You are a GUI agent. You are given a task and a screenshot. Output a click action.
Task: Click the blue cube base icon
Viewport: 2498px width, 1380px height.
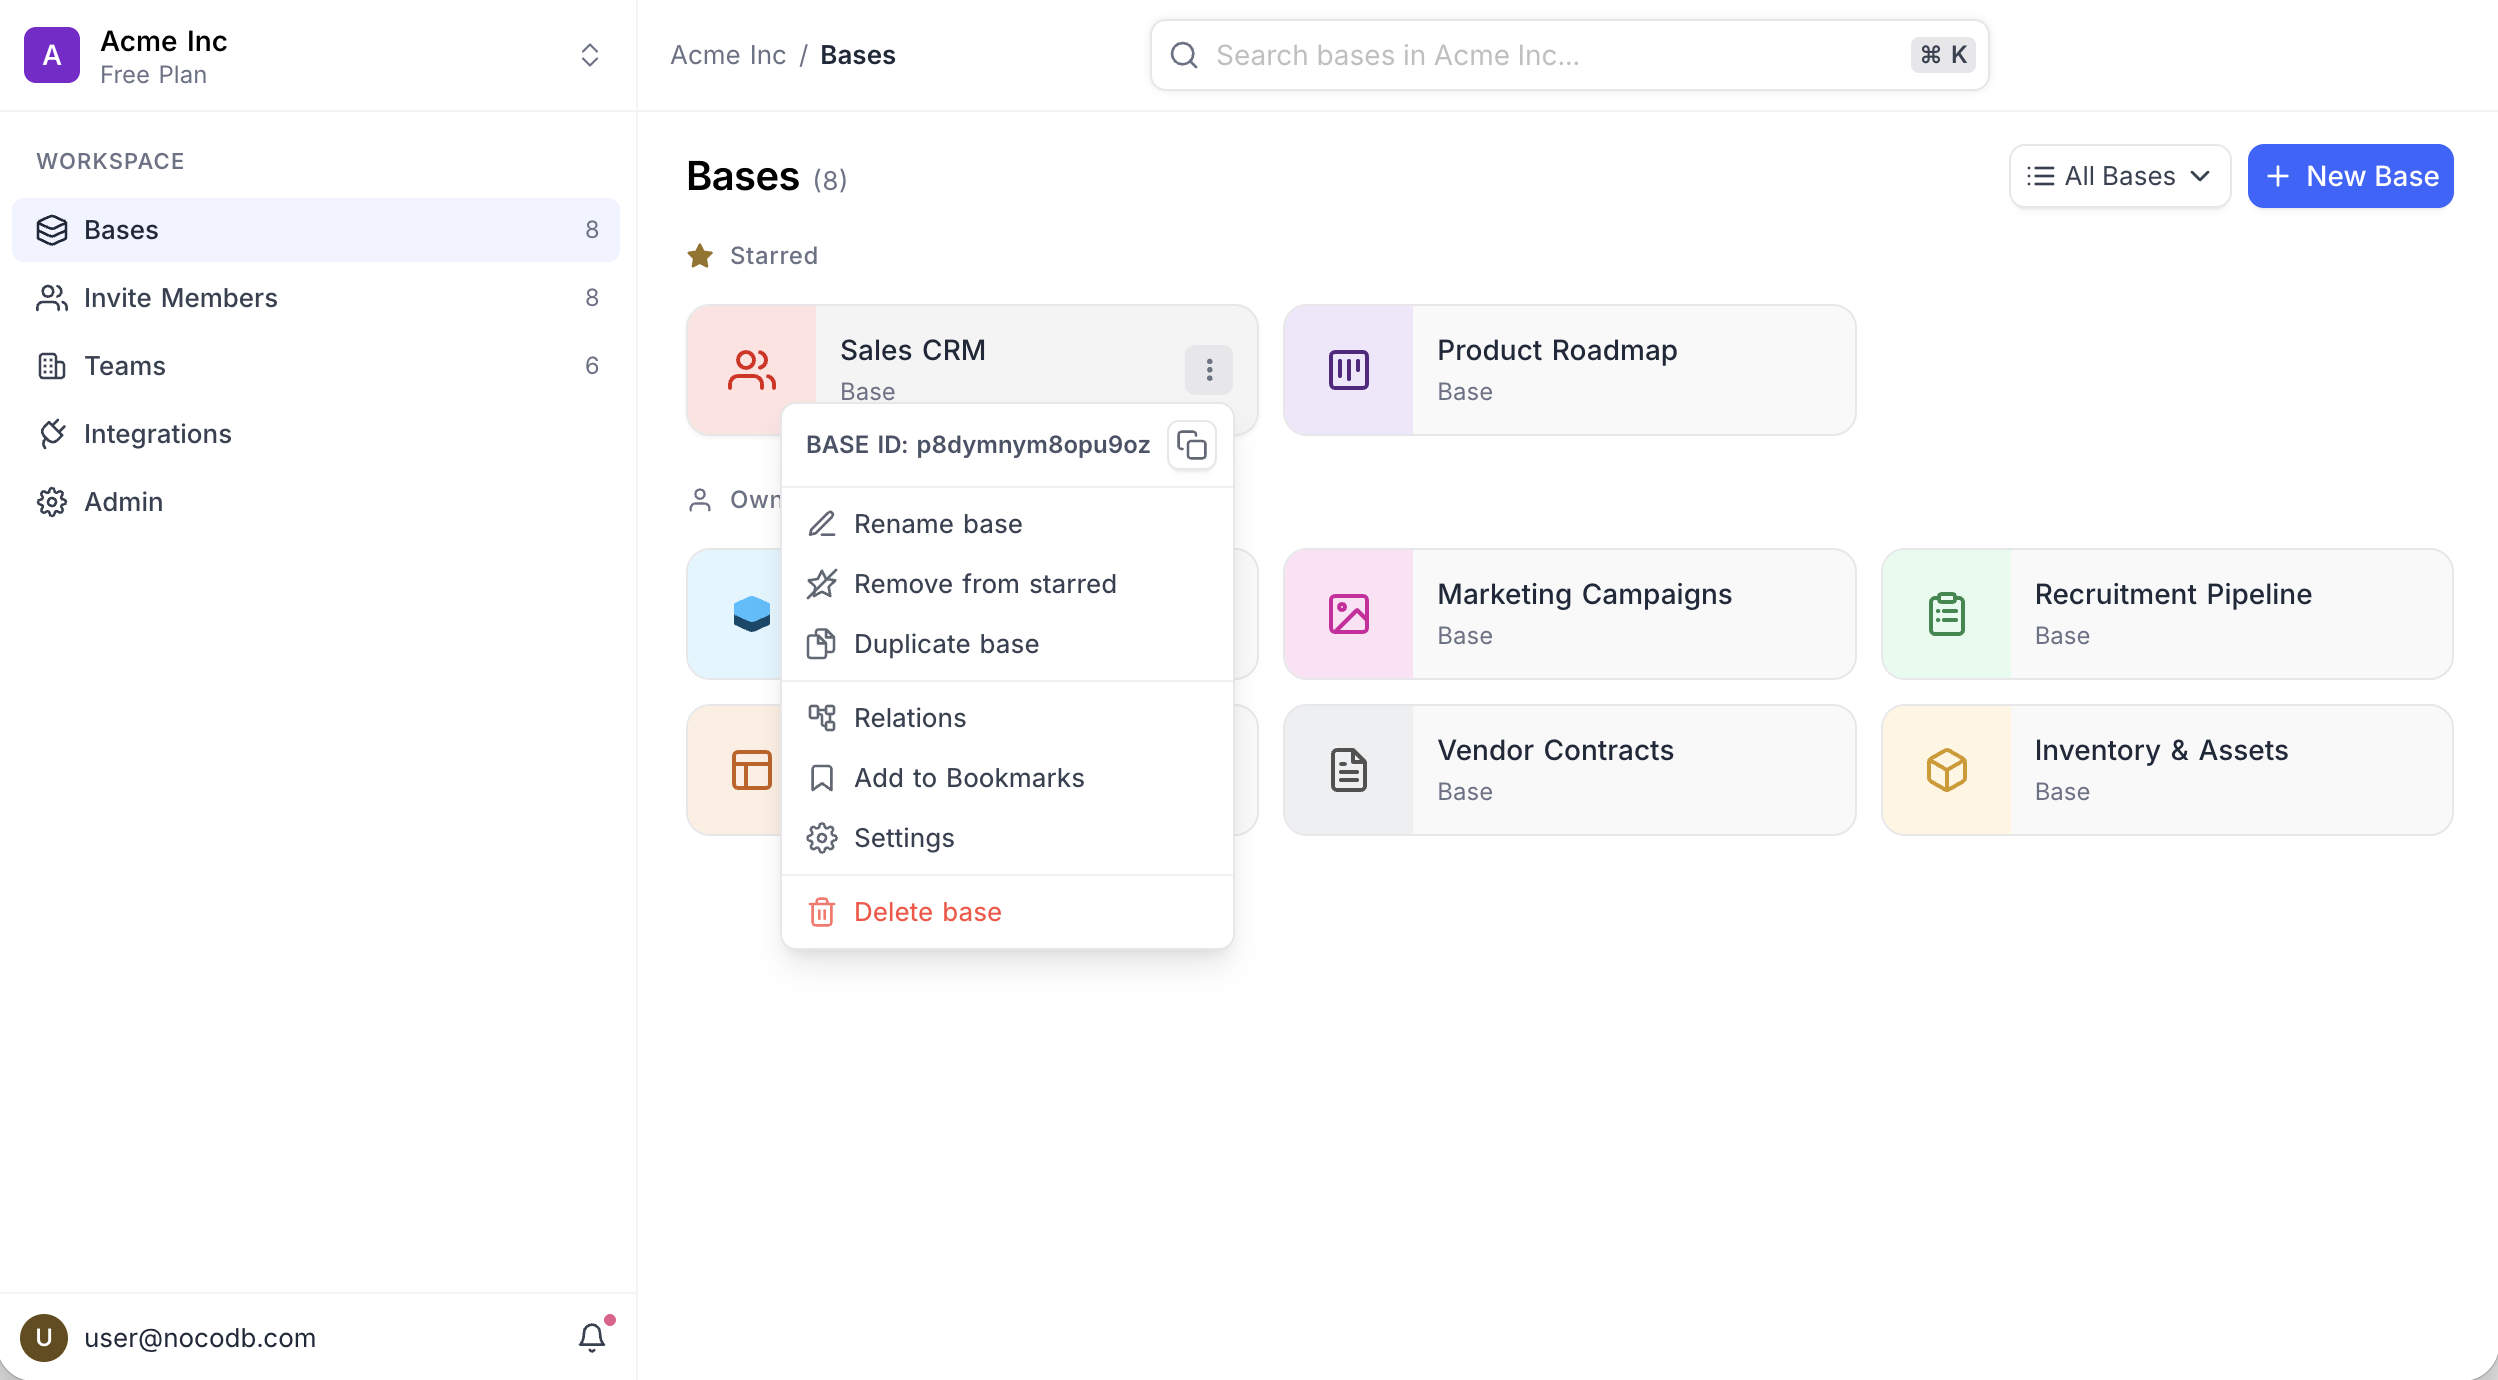[752, 614]
